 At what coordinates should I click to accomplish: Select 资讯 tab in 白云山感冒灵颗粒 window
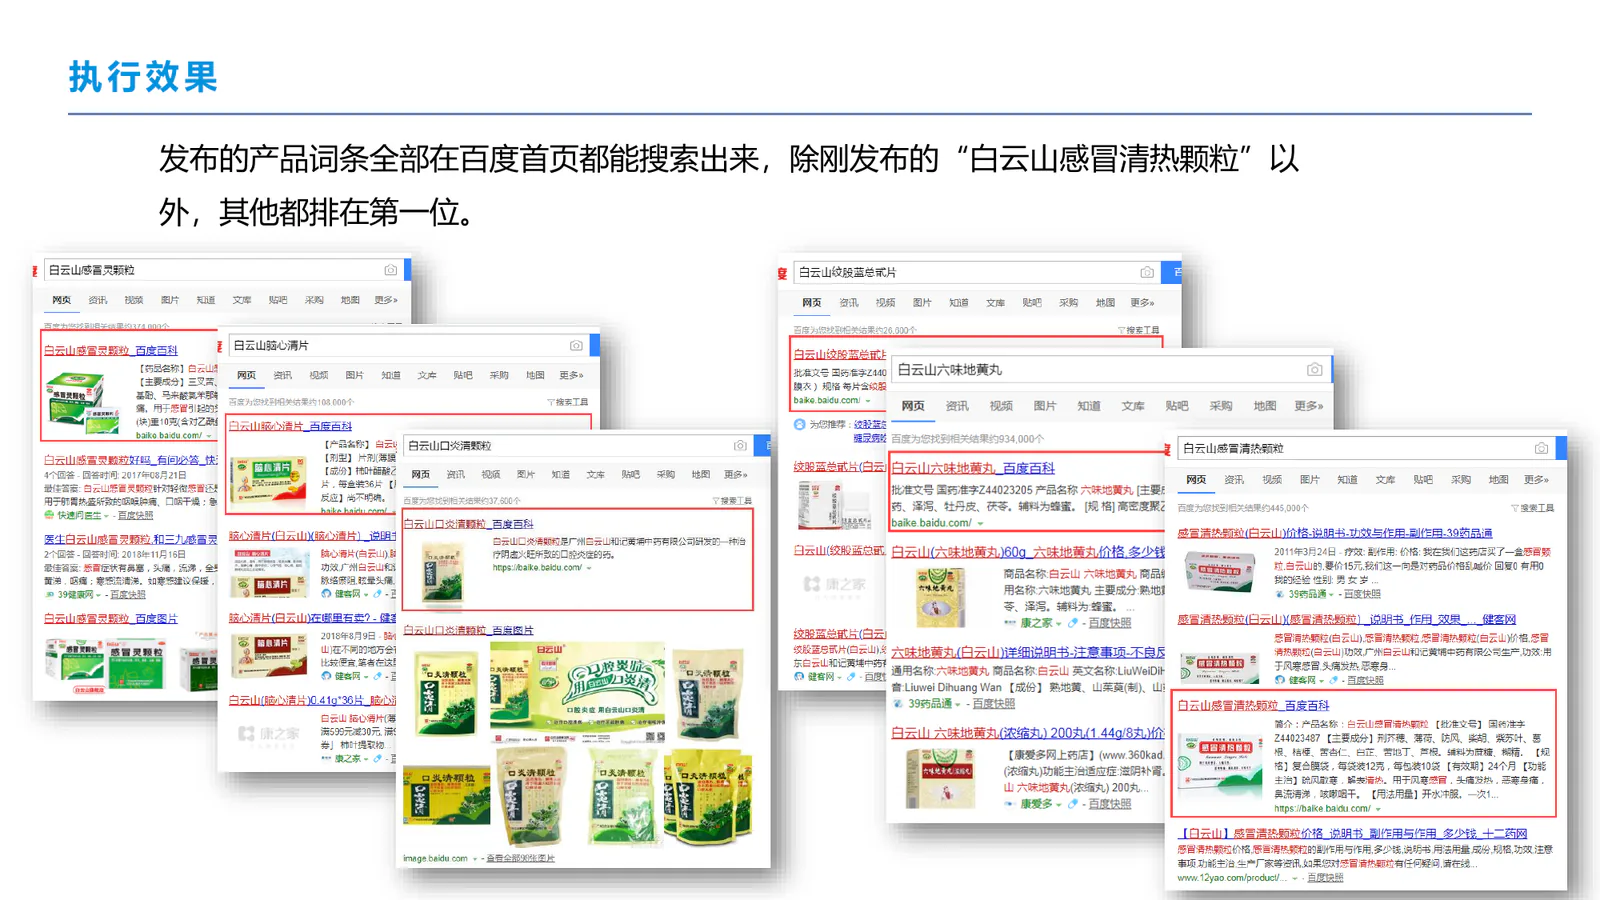point(97,300)
